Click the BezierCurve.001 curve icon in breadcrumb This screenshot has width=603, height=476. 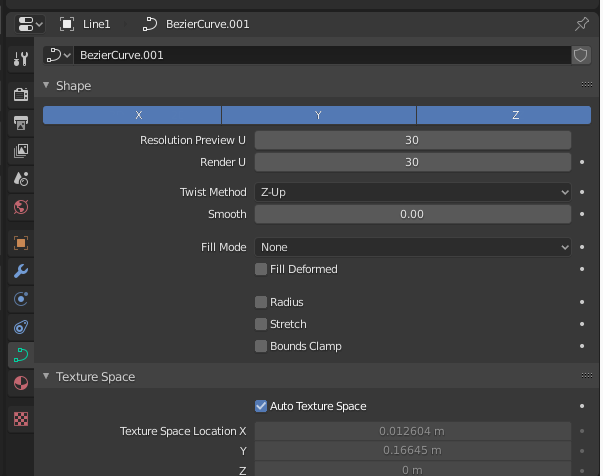coord(150,24)
